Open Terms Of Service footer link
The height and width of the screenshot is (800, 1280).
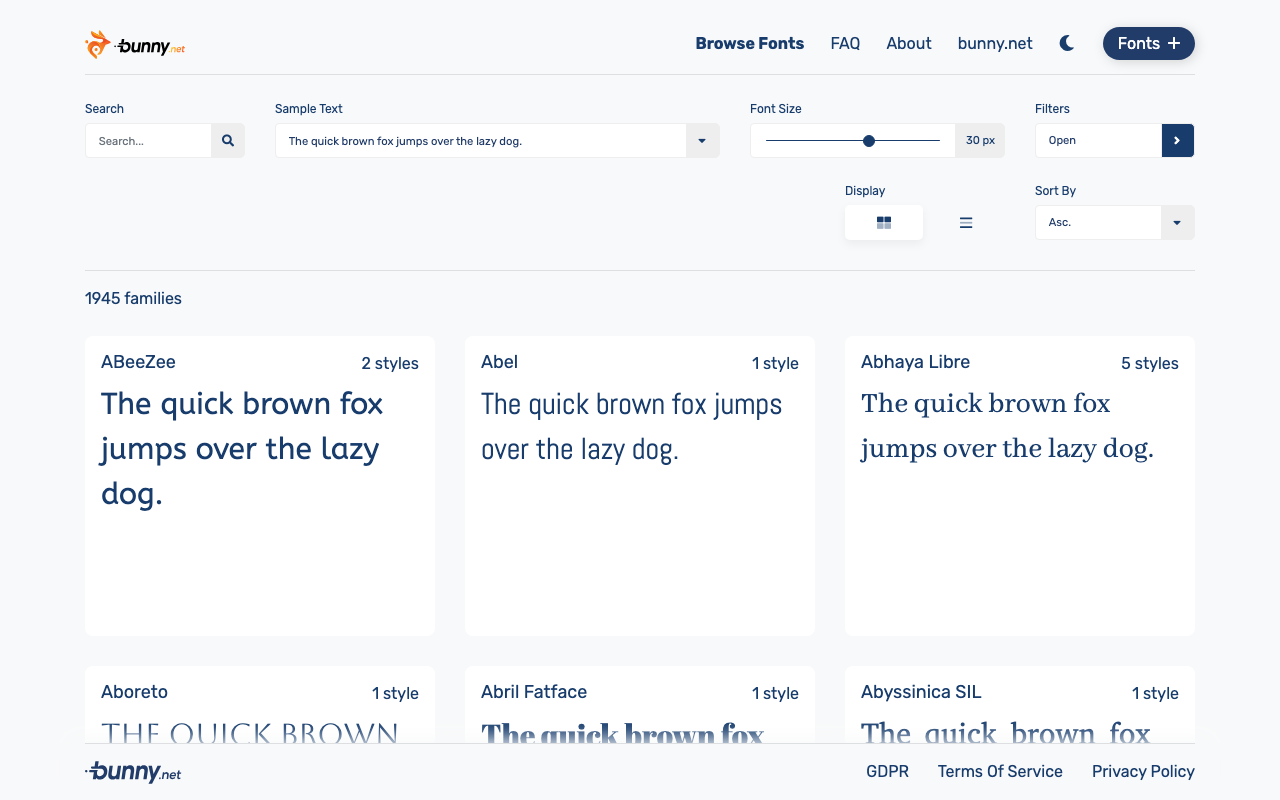coord(1000,771)
